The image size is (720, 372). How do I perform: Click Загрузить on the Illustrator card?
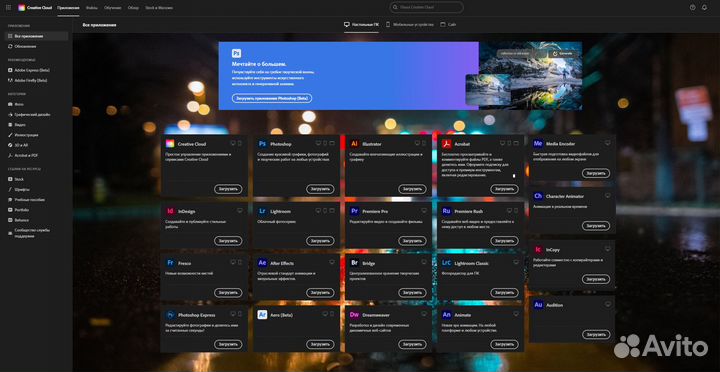(x=412, y=189)
